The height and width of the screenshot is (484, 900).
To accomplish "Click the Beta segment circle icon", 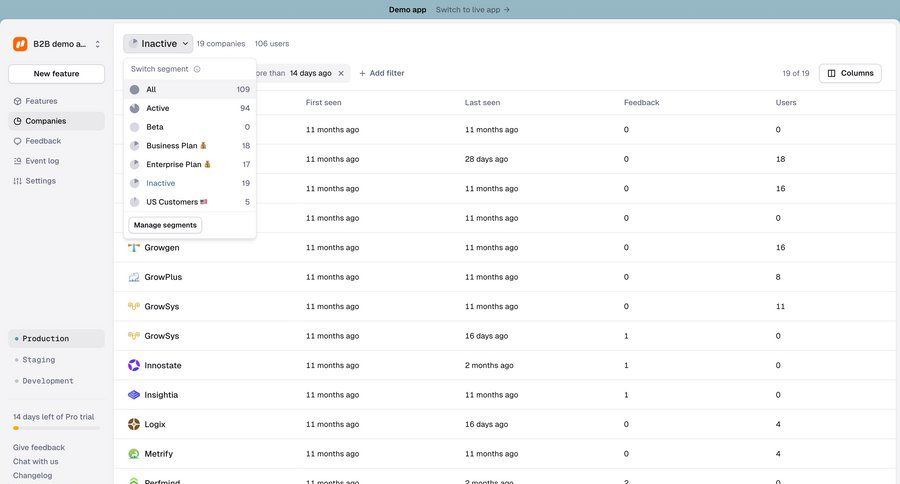I will pos(134,127).
